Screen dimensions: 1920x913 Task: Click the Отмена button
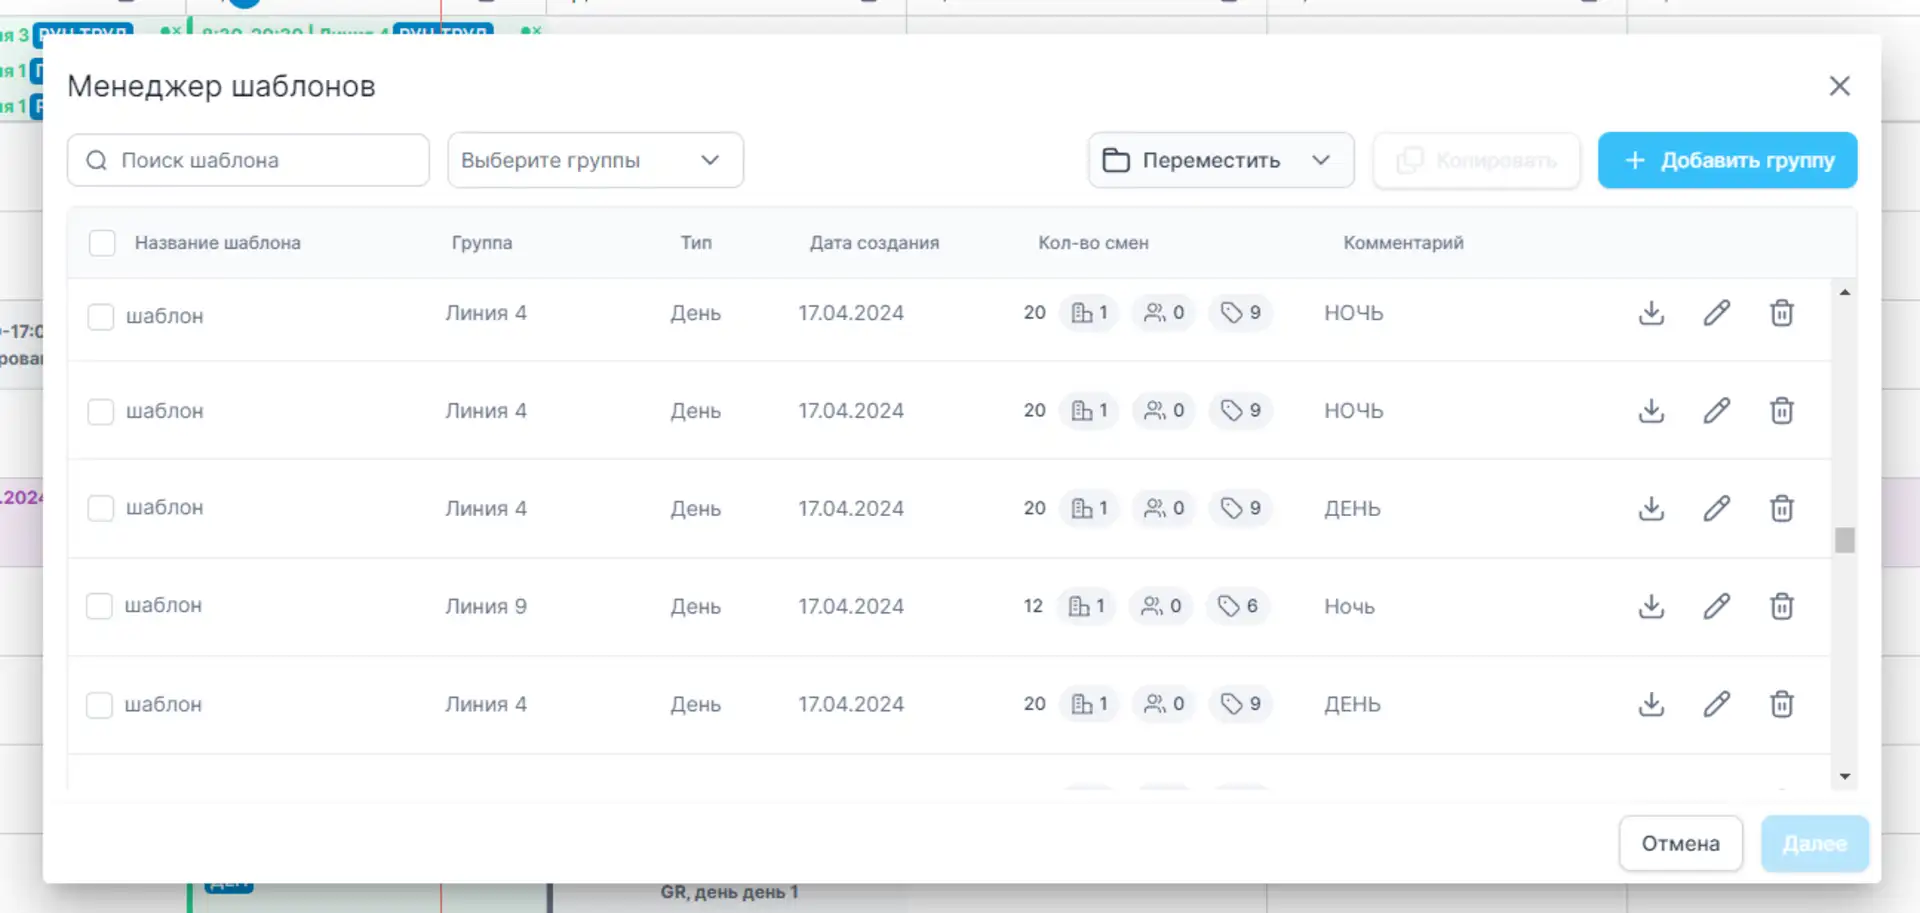coord(1681,843)
